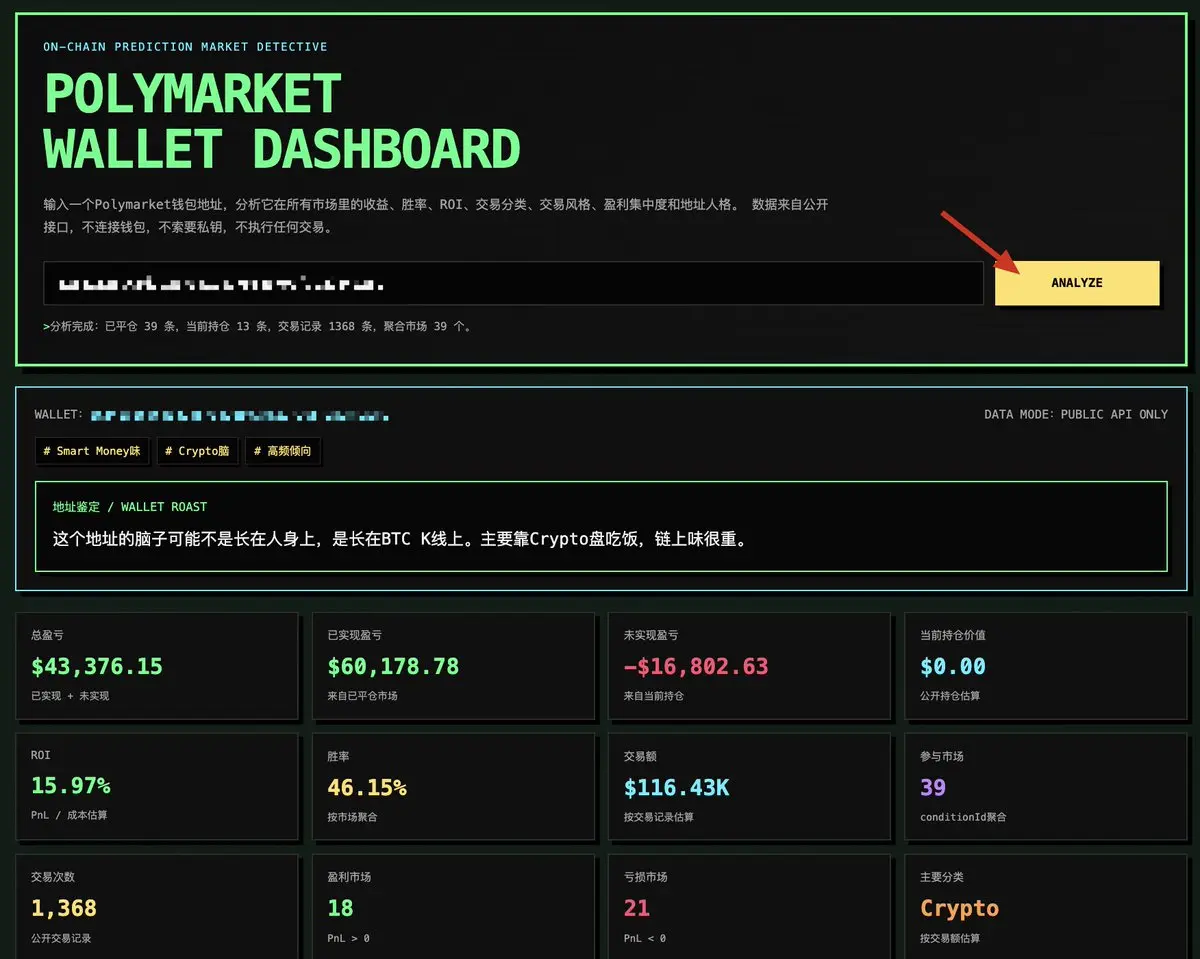Click the '来自已平仓市场' caption
1200x959 pixels.
tap(362, 695)
